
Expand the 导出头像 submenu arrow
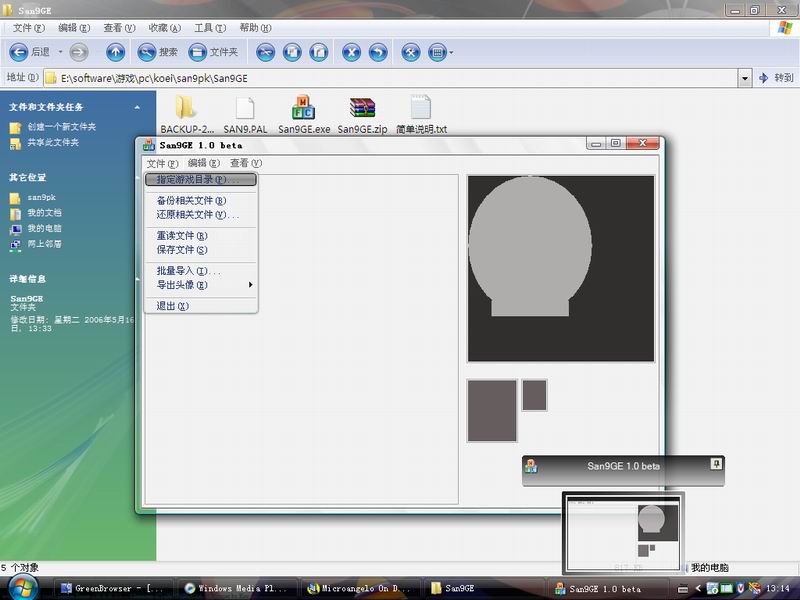(250, 285)
